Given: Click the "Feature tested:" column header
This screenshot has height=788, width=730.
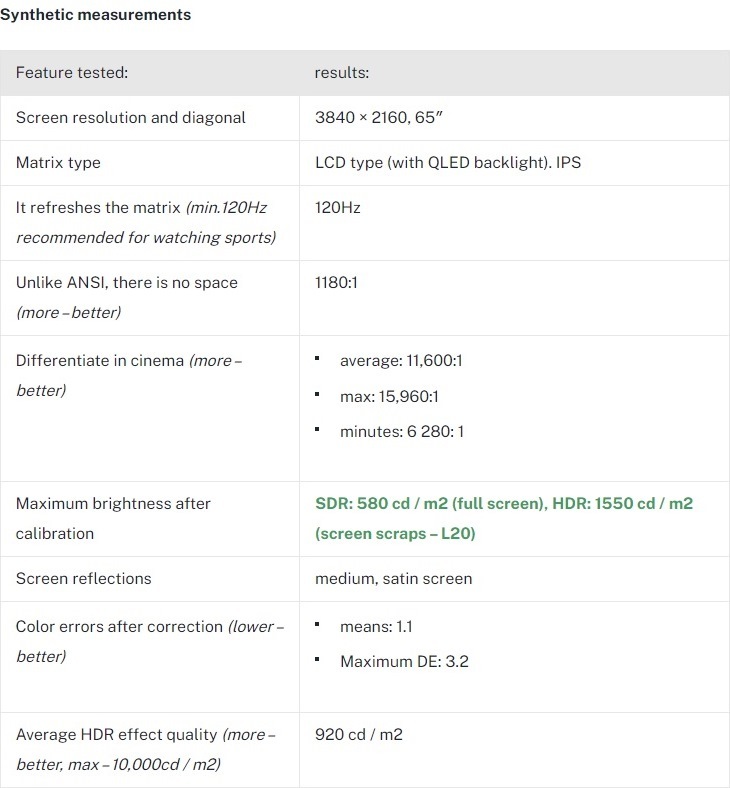Looking at the screenshot, I should point(72,73).
